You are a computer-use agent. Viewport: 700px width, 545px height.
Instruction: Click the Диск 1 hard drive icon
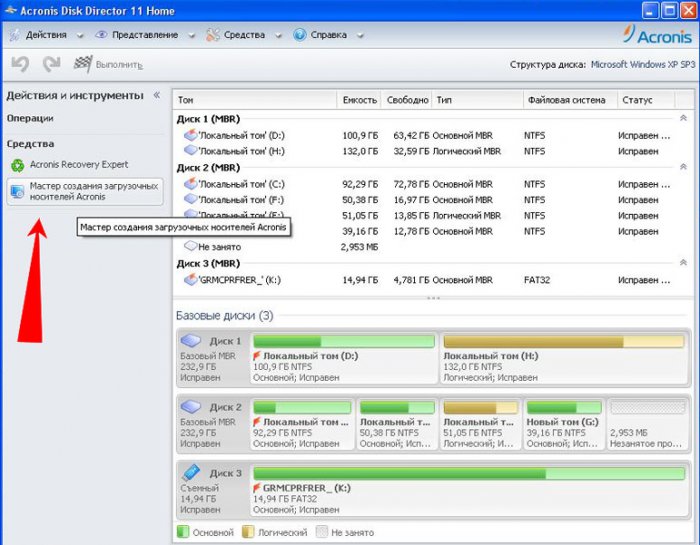click(x=191, y=341)
